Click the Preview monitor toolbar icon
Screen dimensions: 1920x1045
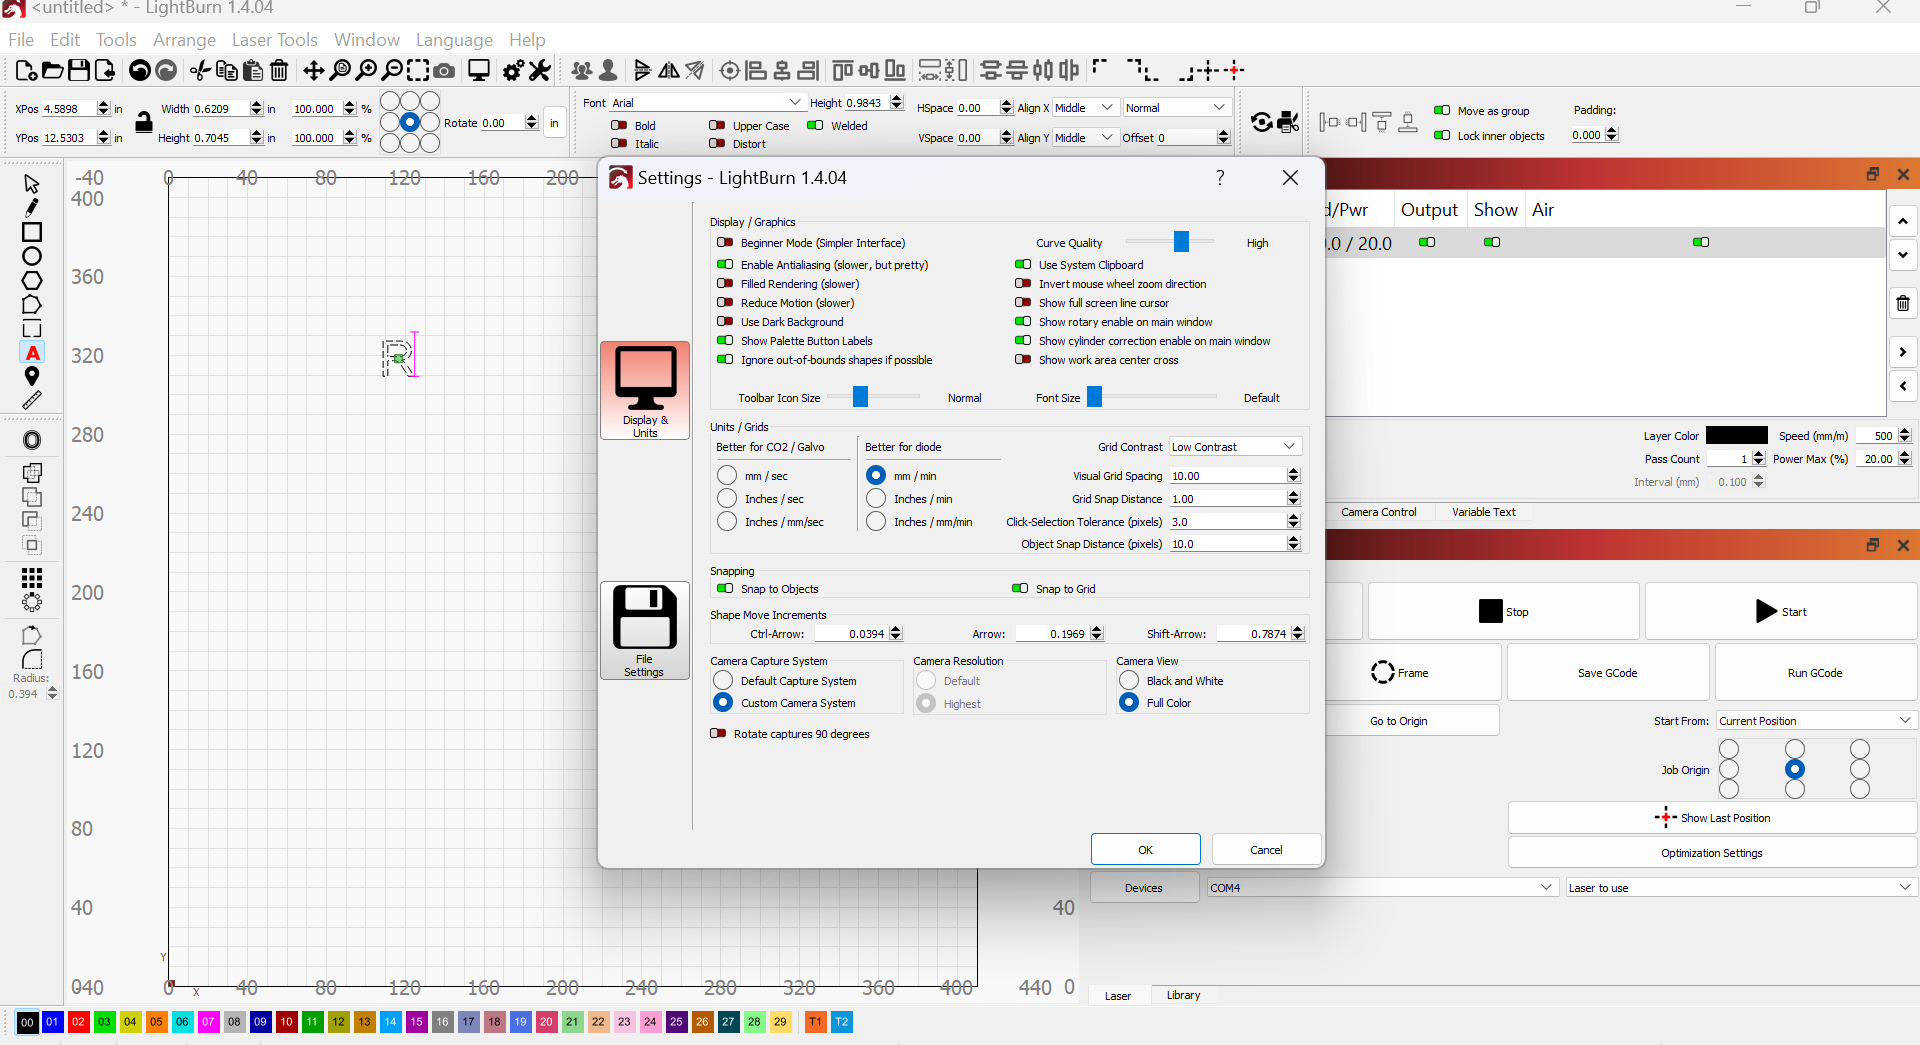[x=479, y=70]
